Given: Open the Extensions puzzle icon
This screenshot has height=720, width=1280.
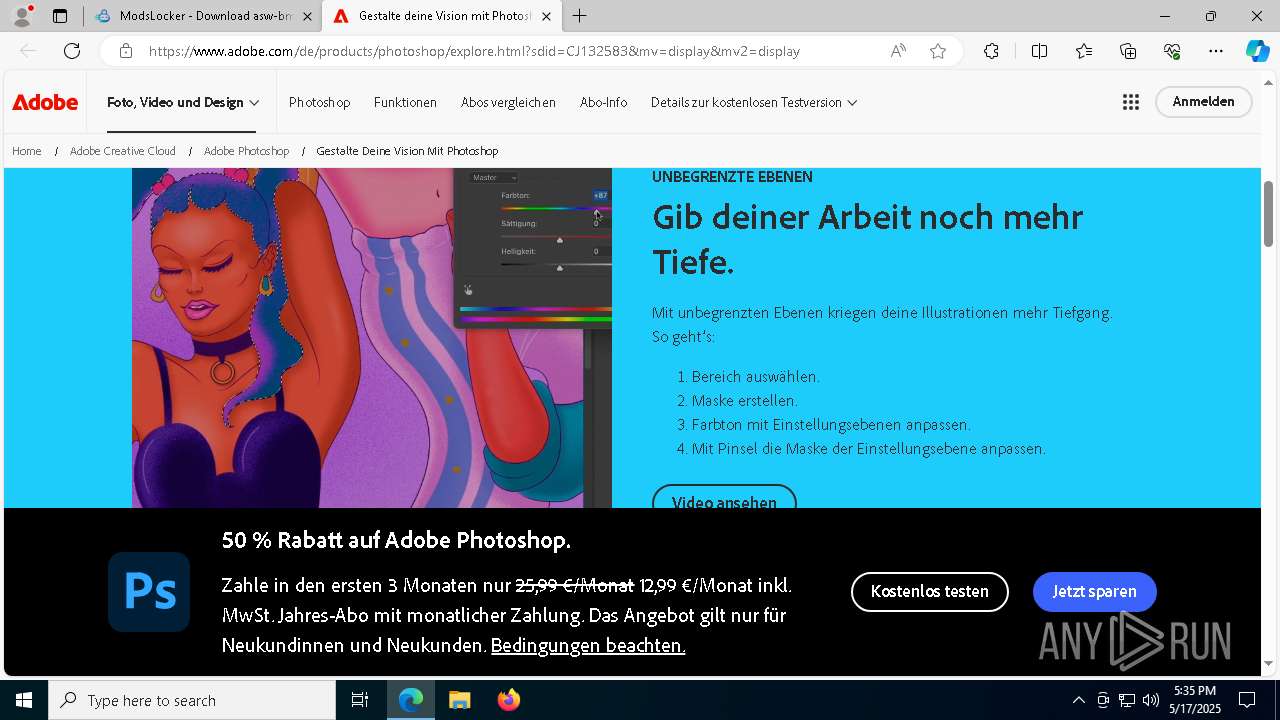Looking at the screenshot, I should [991, 51].
